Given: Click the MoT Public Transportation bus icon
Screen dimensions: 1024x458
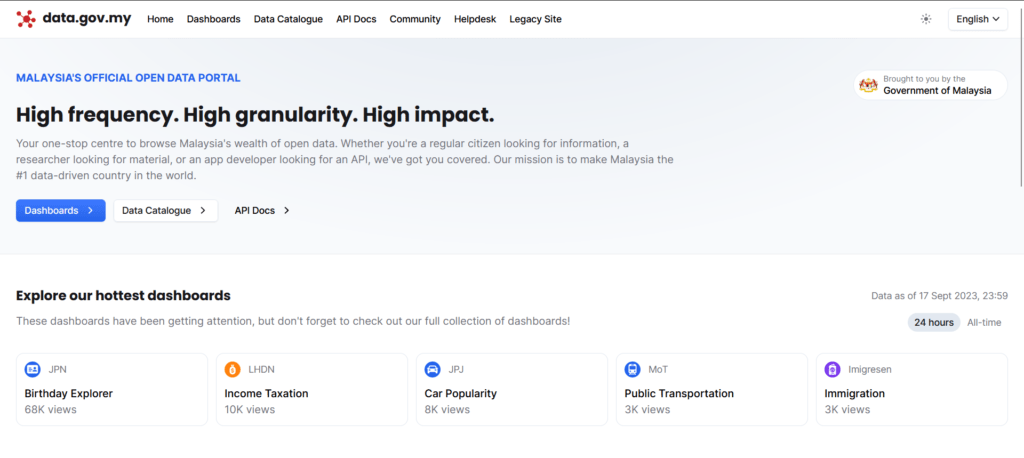Looking at the screenshot, I should 633,369.
